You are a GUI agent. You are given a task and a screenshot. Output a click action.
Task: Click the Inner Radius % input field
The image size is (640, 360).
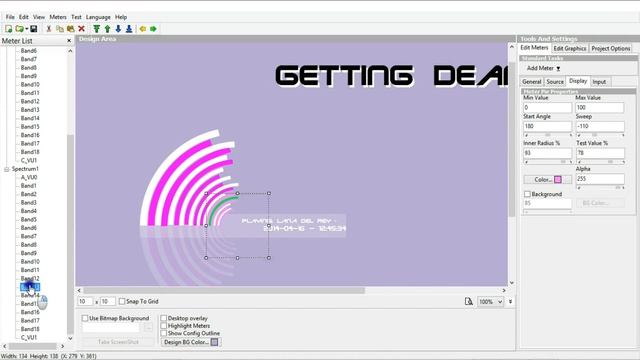(x=547, y=153)
